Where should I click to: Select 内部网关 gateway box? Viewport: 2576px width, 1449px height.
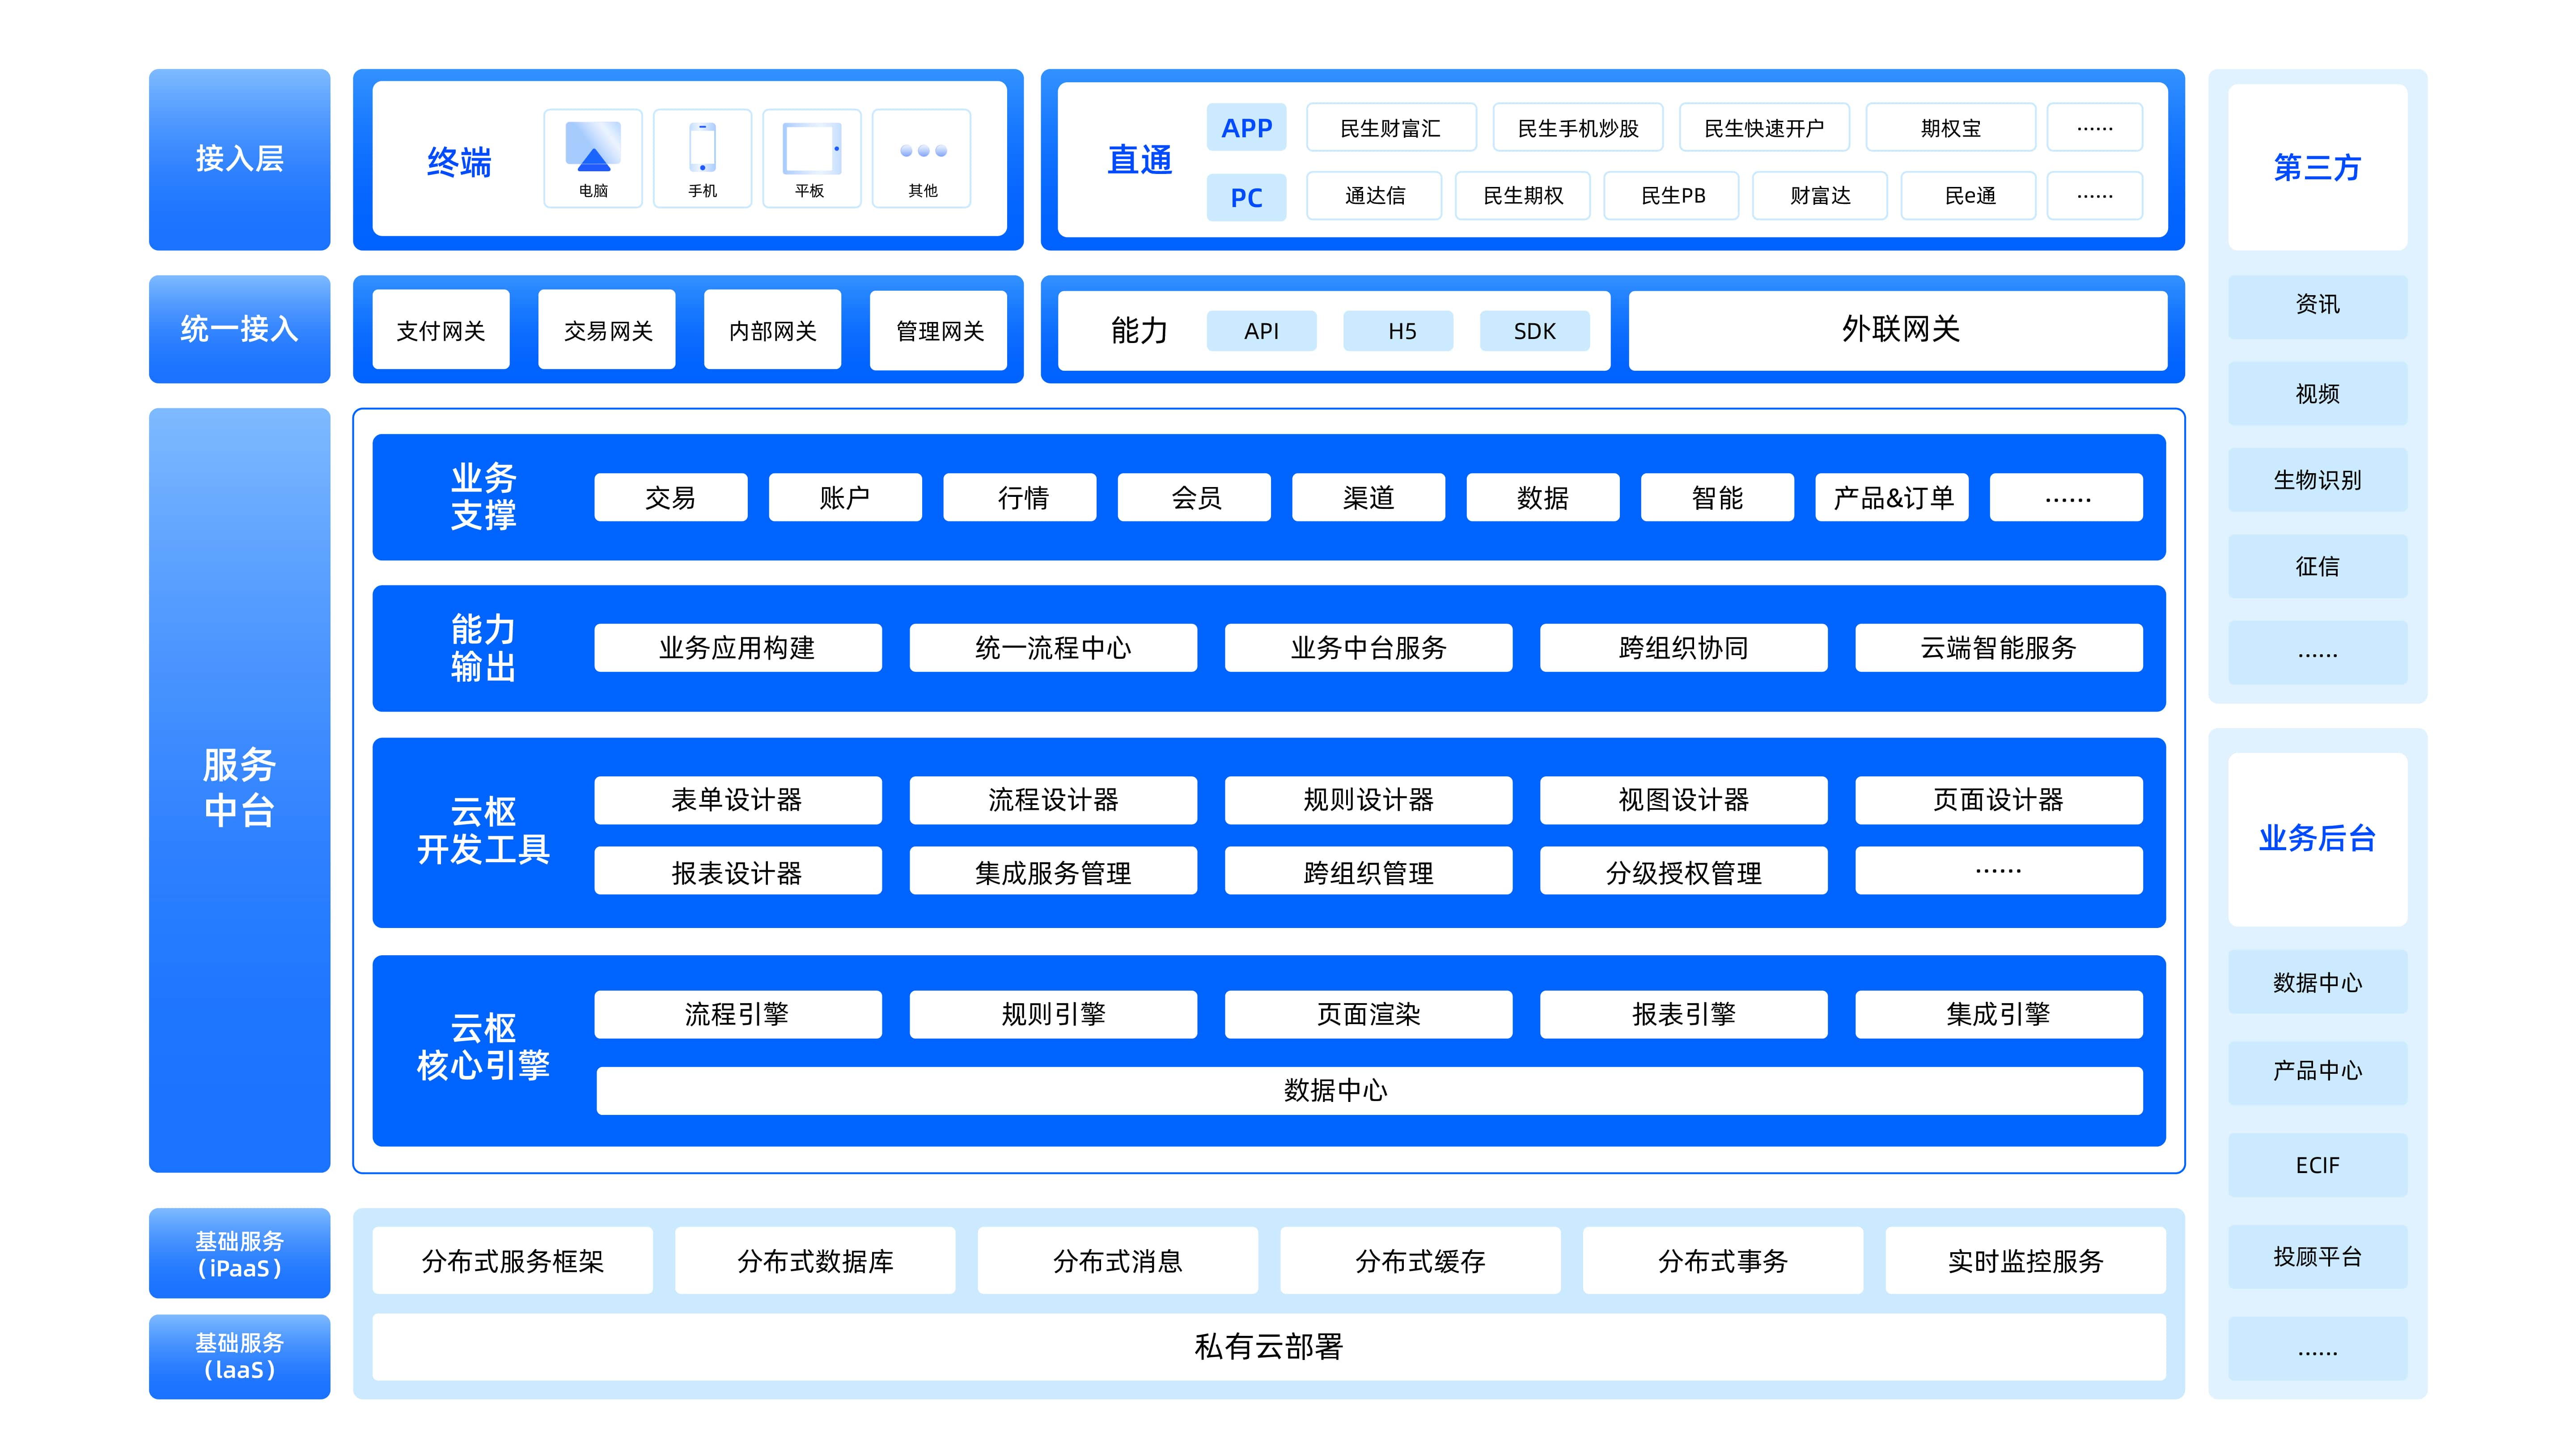pyautogui.click(x=773, y=330)
